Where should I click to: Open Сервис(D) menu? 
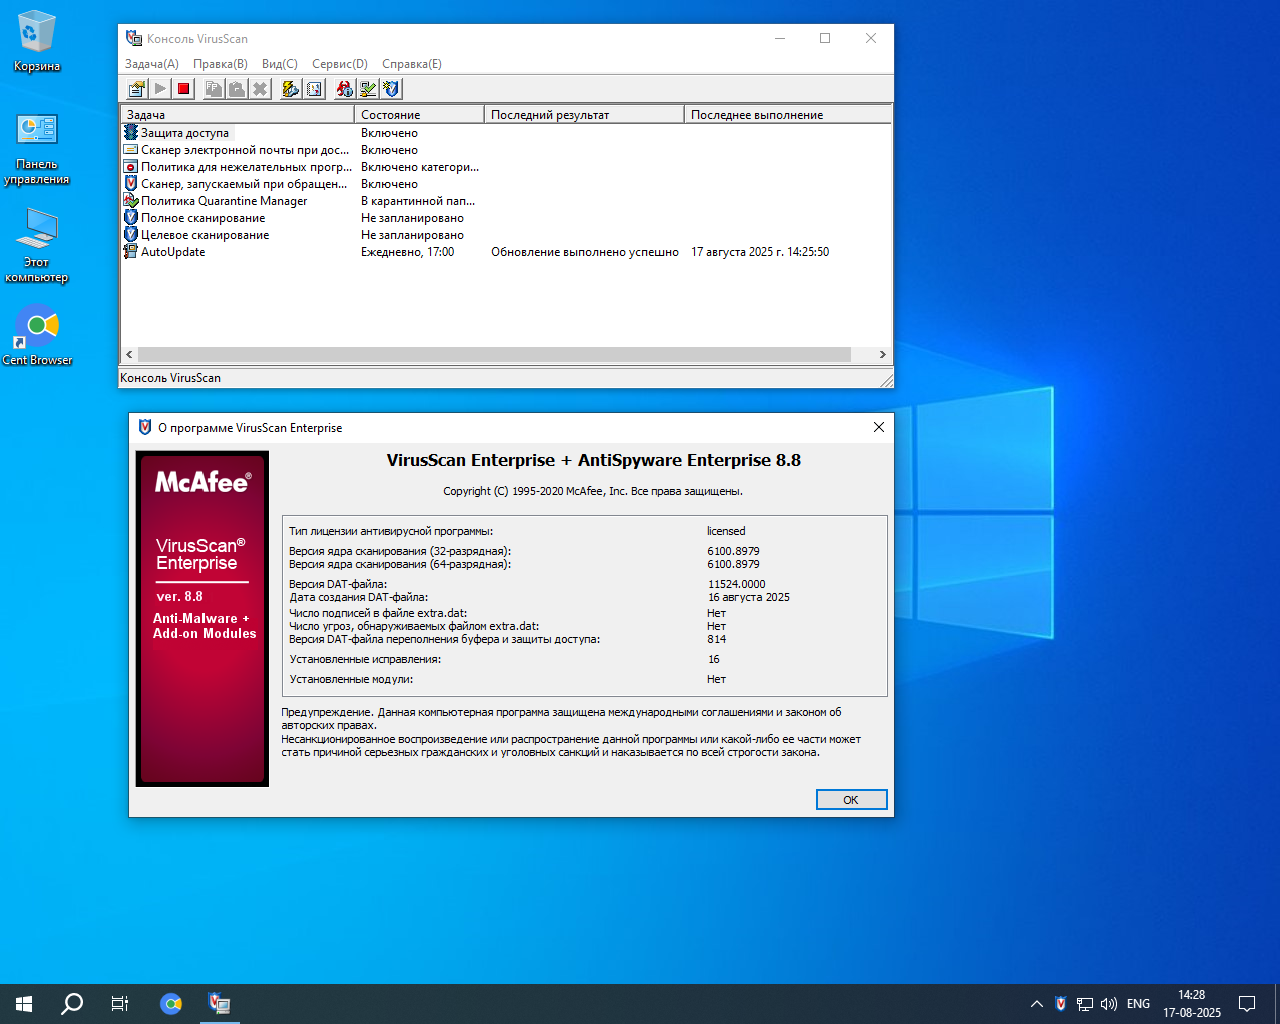340,63
